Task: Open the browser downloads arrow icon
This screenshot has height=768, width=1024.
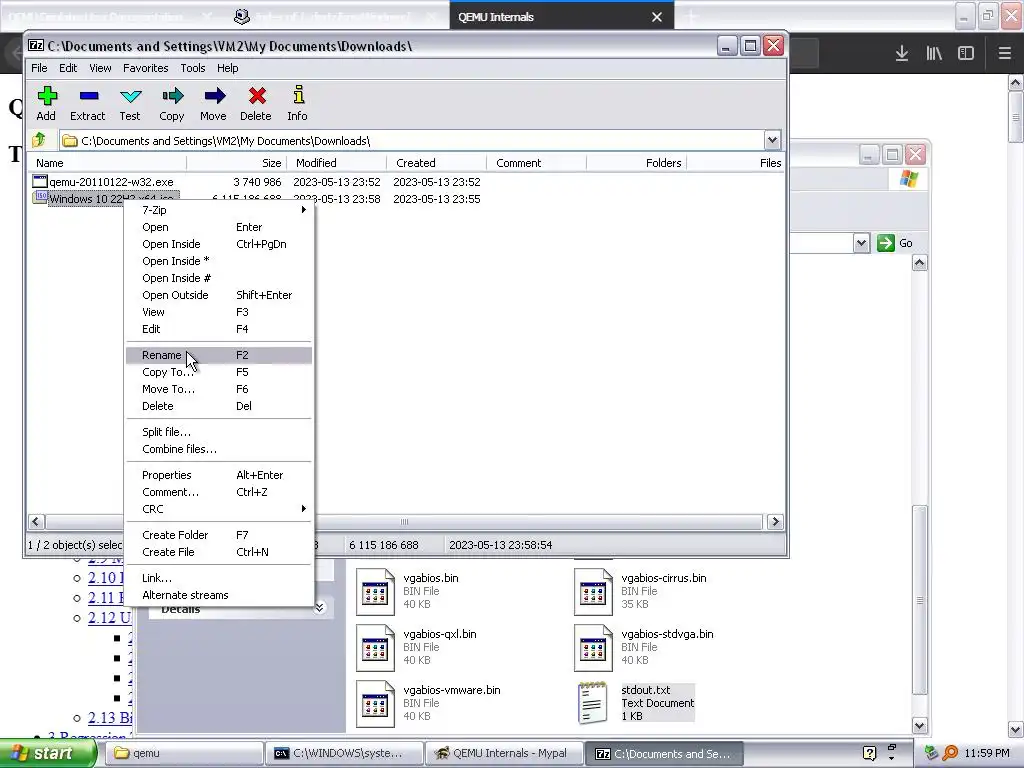Action: (901, 53)
